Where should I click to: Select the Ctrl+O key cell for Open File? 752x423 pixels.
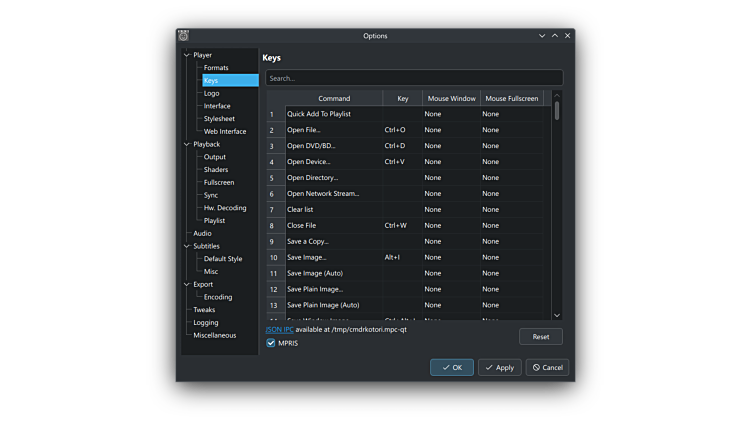point(402,130)
